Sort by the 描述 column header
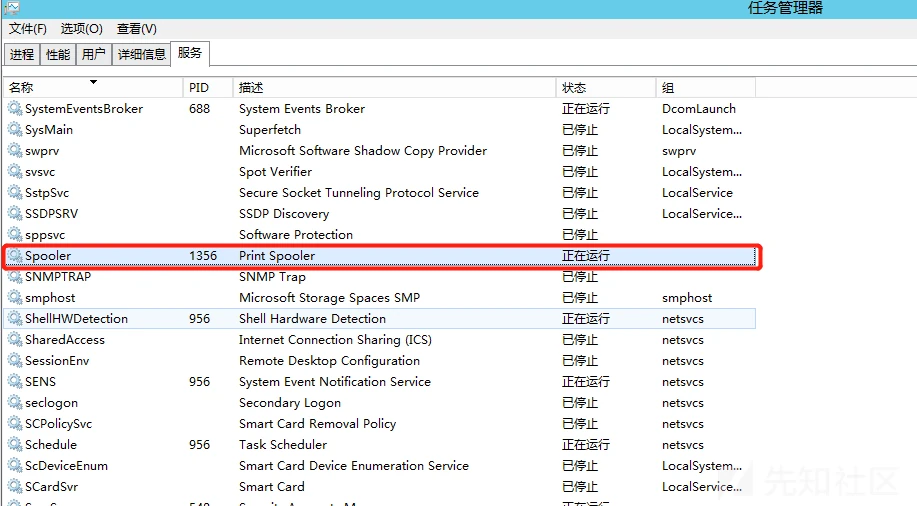 pyautogui.click(x=394, y=87)
